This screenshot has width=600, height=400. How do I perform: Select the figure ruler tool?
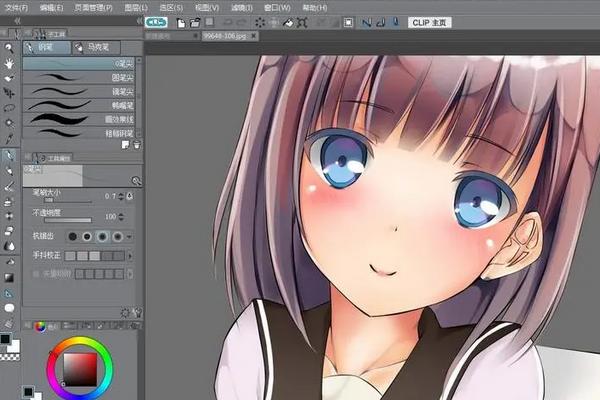(x=9, y=293)
